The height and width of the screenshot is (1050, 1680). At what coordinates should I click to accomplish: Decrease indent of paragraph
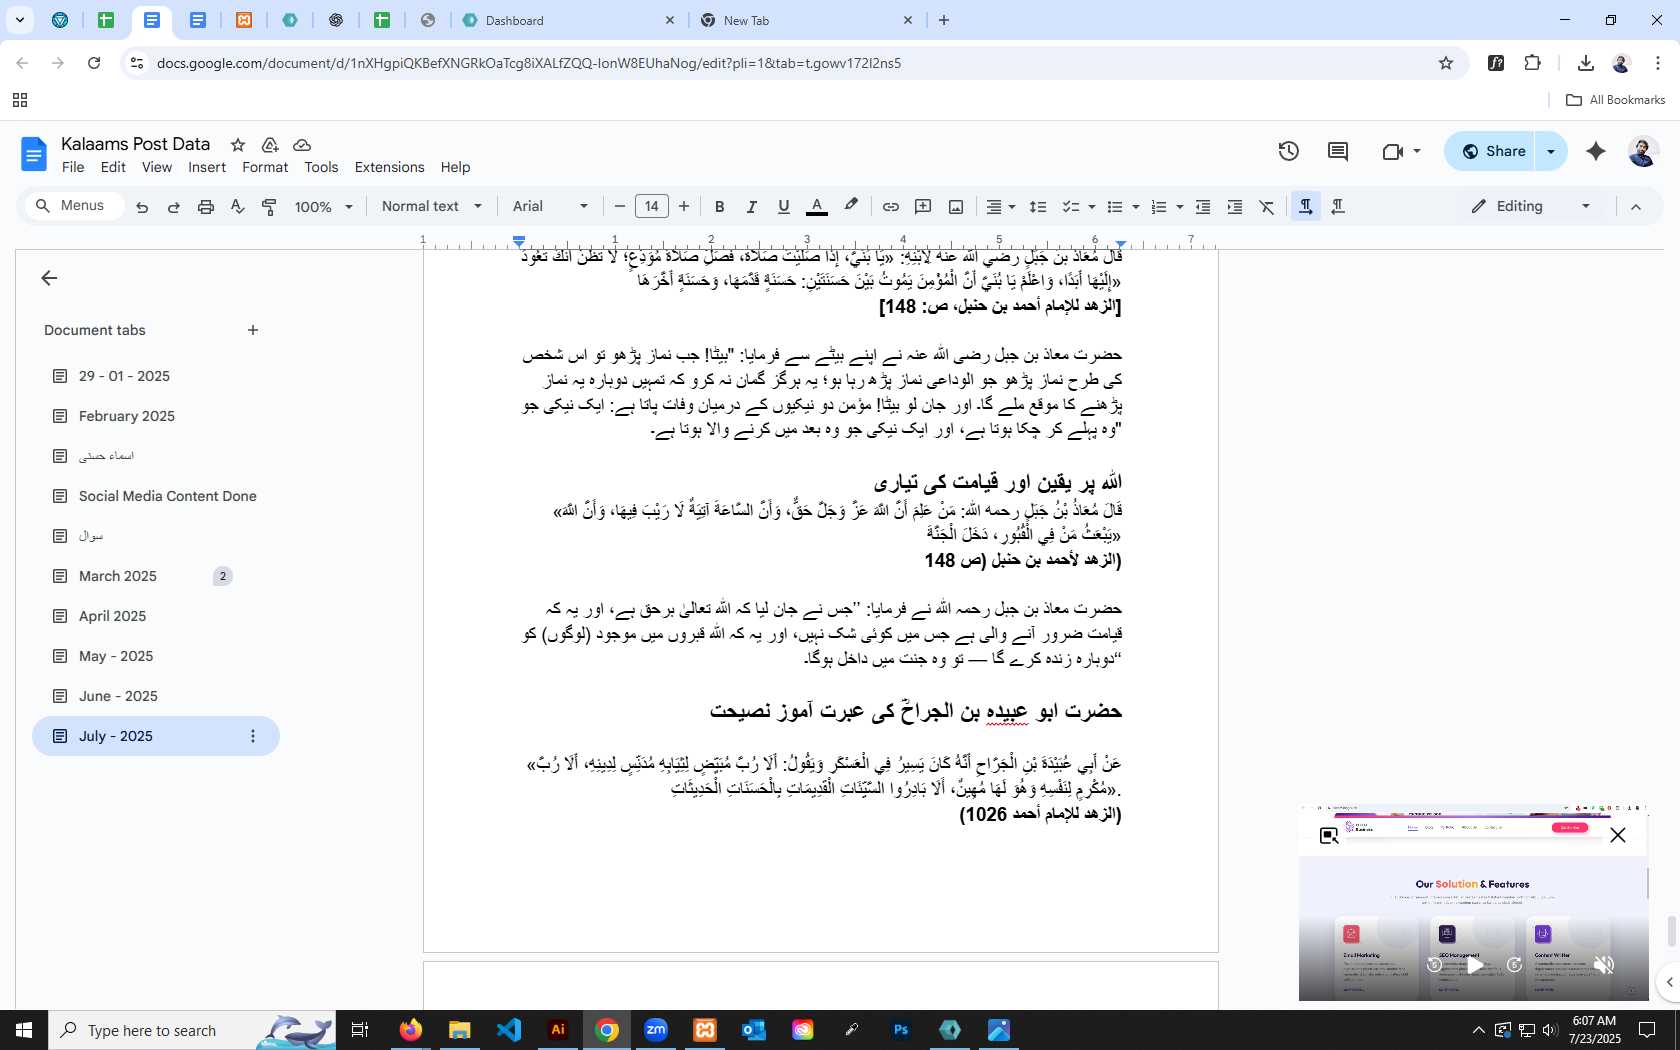(1203, 207)
